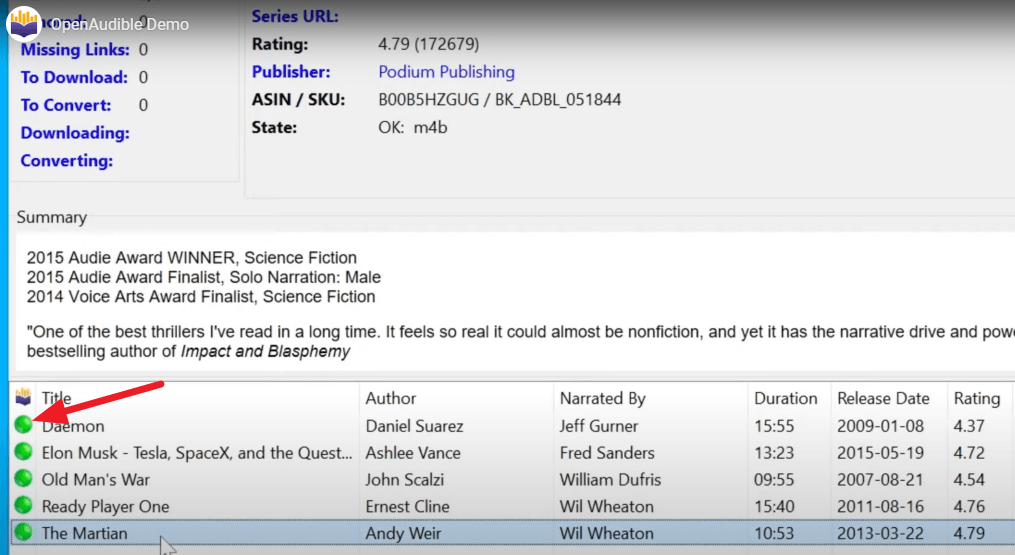1015x555 pixels.
Task: Click the To Convert filter
Action: pyautogui.click(x=66, y=105)
